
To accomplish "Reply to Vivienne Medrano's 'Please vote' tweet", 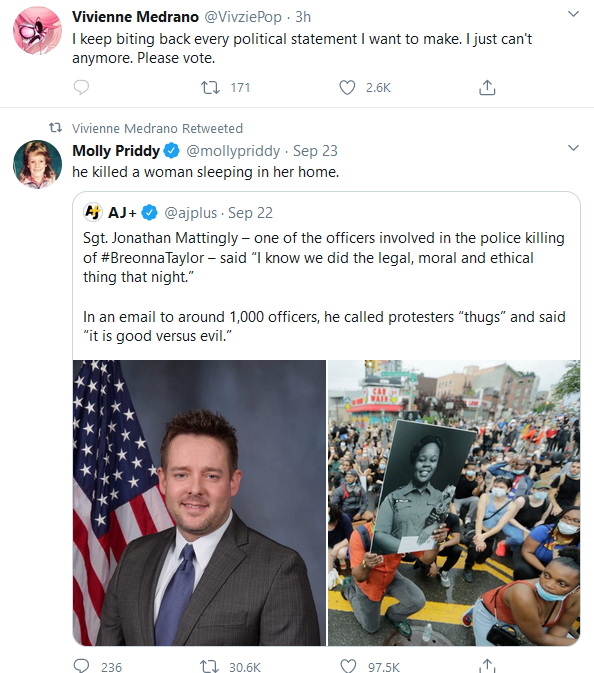I will 81,87.
